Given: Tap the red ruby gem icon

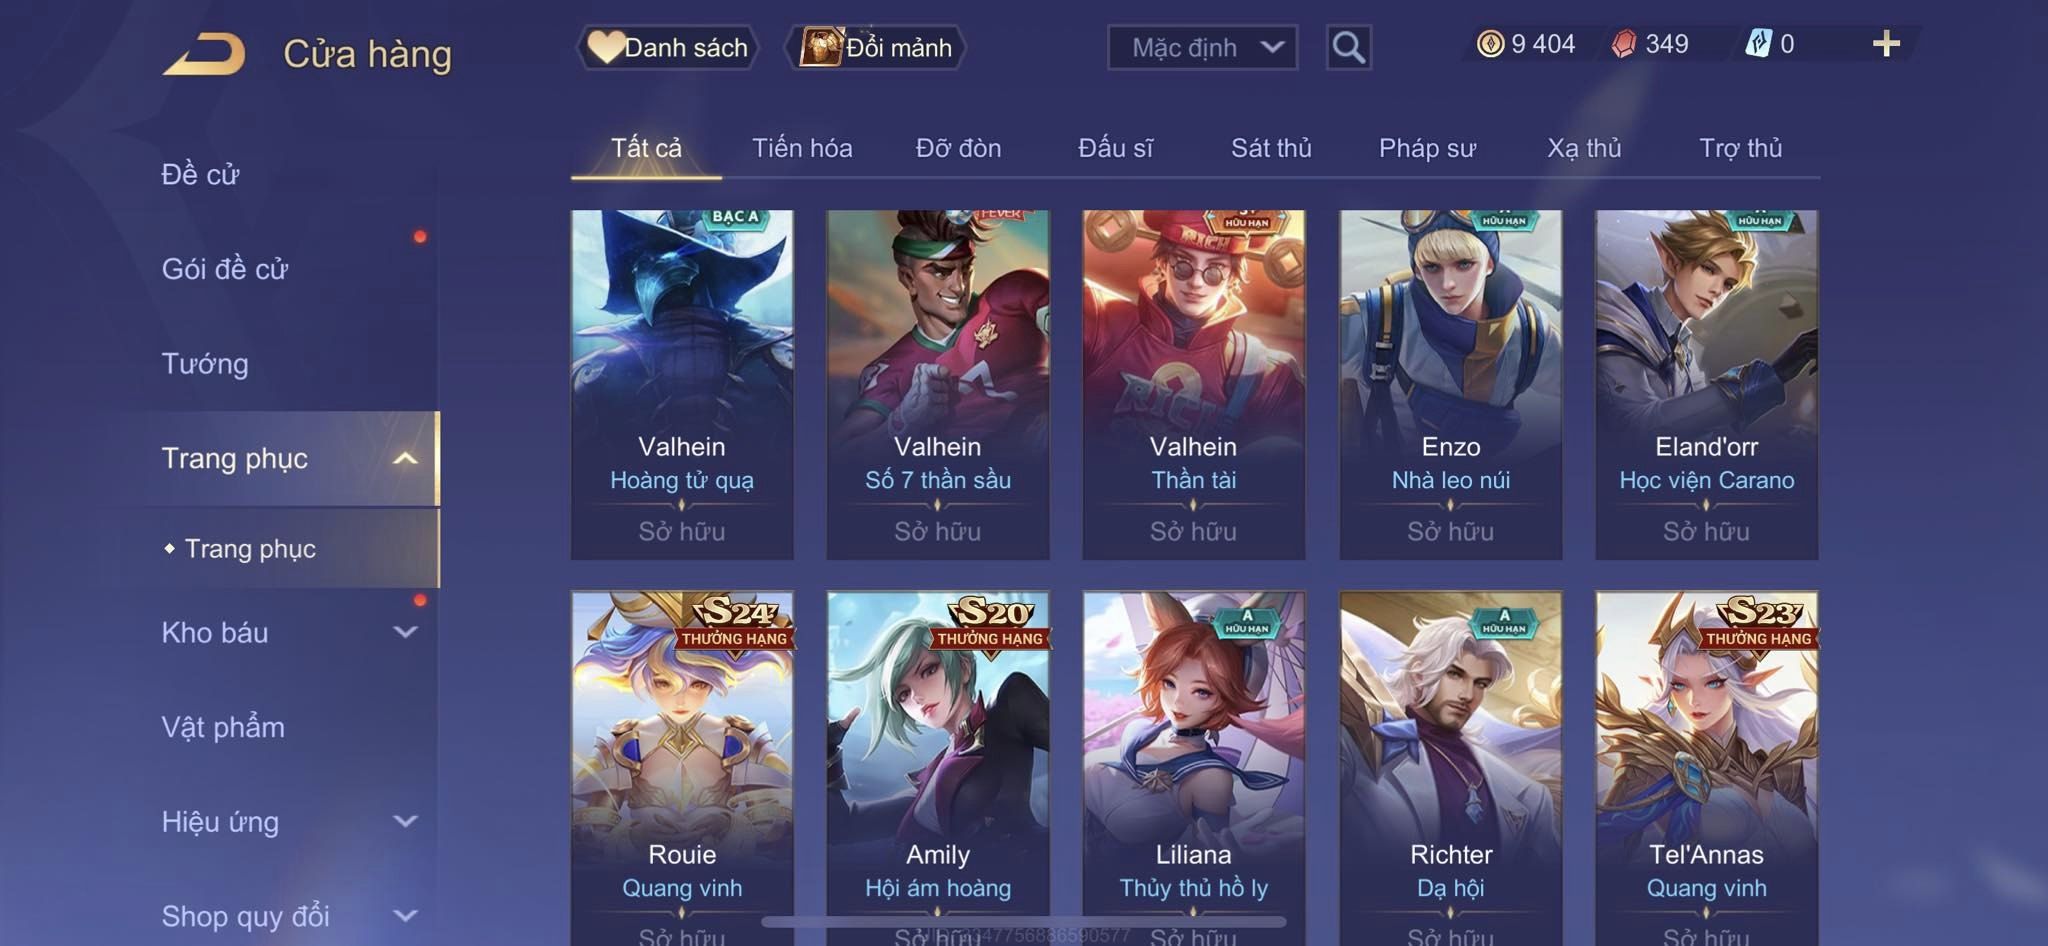Looking at the screenshot, I should (1624, 44).
